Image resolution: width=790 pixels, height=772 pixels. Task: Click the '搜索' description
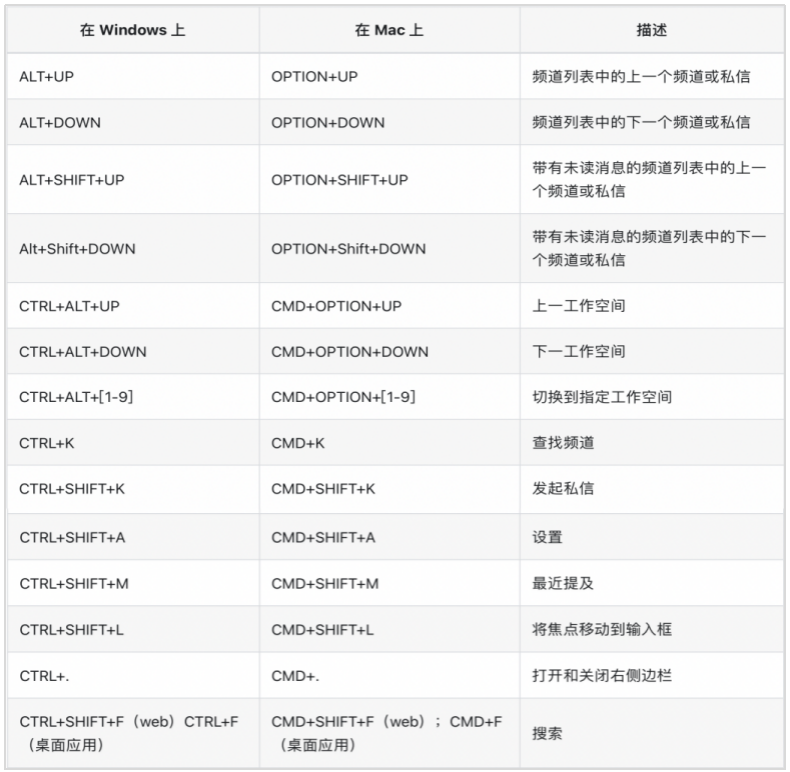652,733
